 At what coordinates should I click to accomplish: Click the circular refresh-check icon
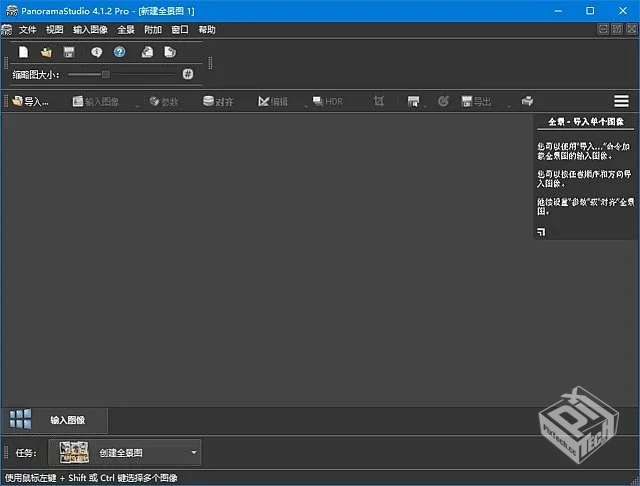click(443, 101)
